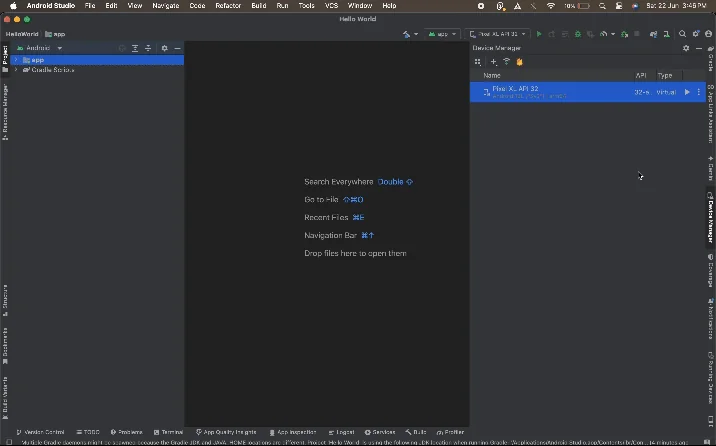This screenshot has height=446, width=716.
Task: Click Create Device plus icon
Action: pos(494,62)
